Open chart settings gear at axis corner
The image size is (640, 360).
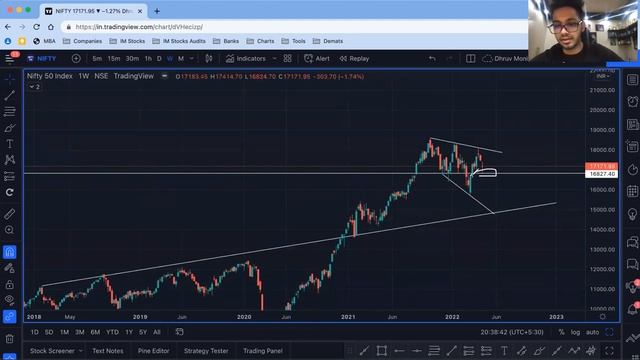(602, 317)
